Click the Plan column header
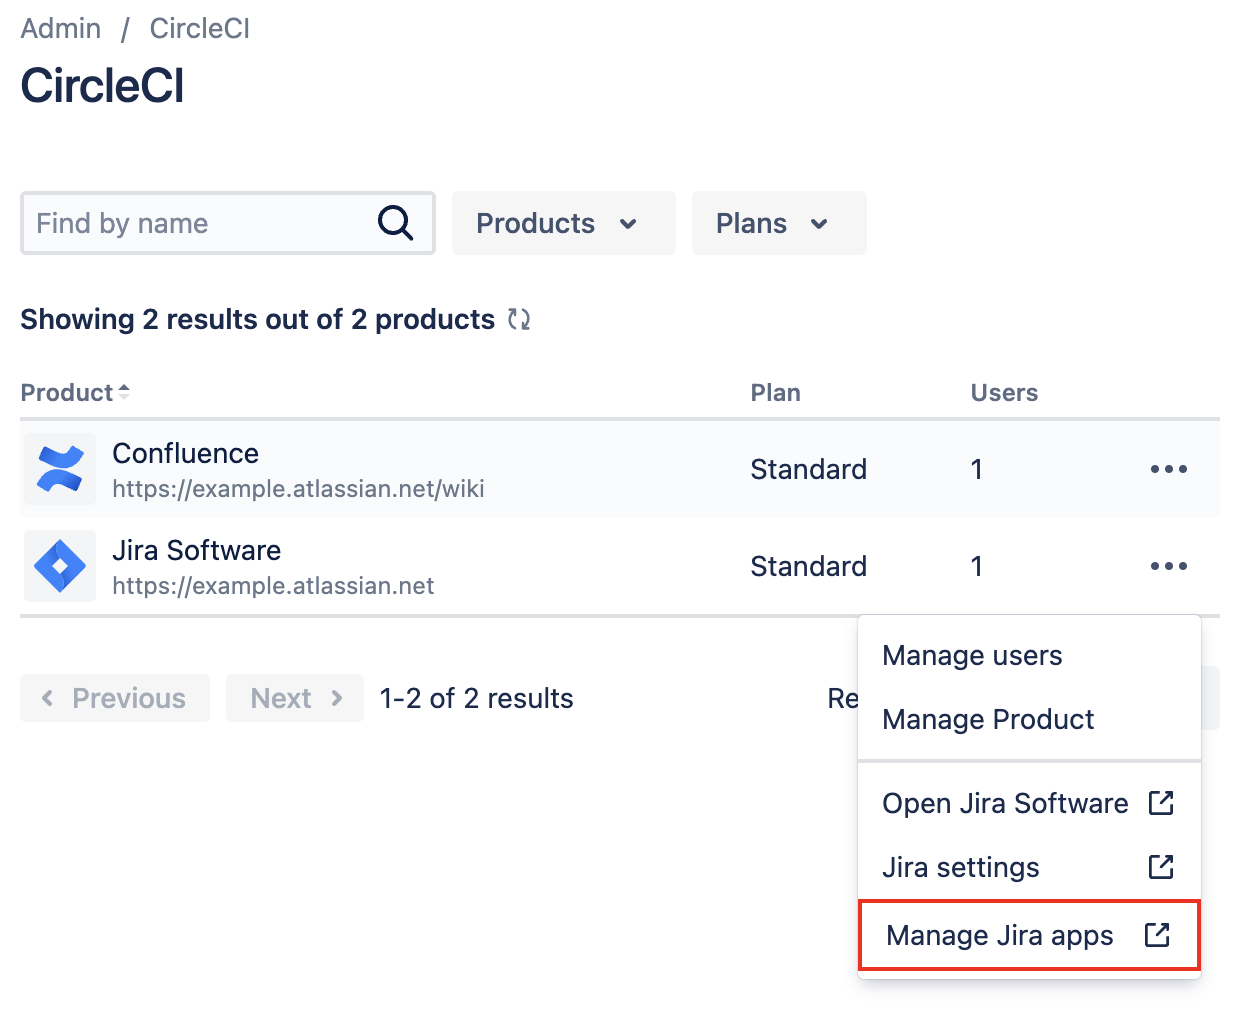1240x1018 pixels. coord(775,392)
